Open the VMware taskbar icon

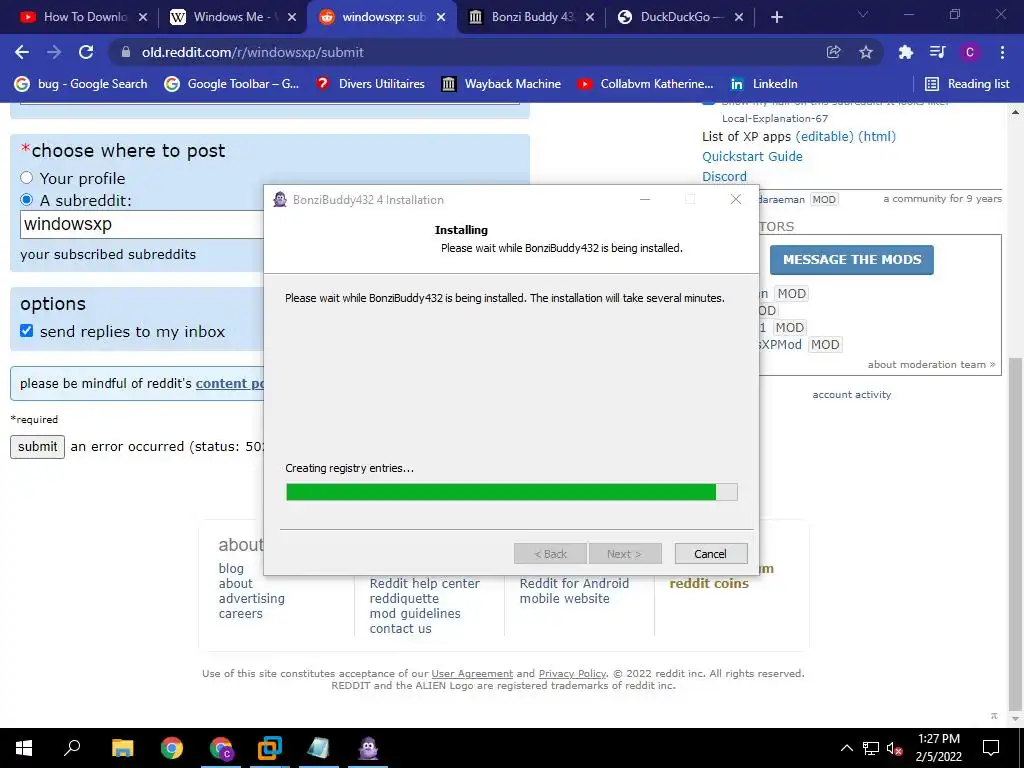tap(270, 748)
